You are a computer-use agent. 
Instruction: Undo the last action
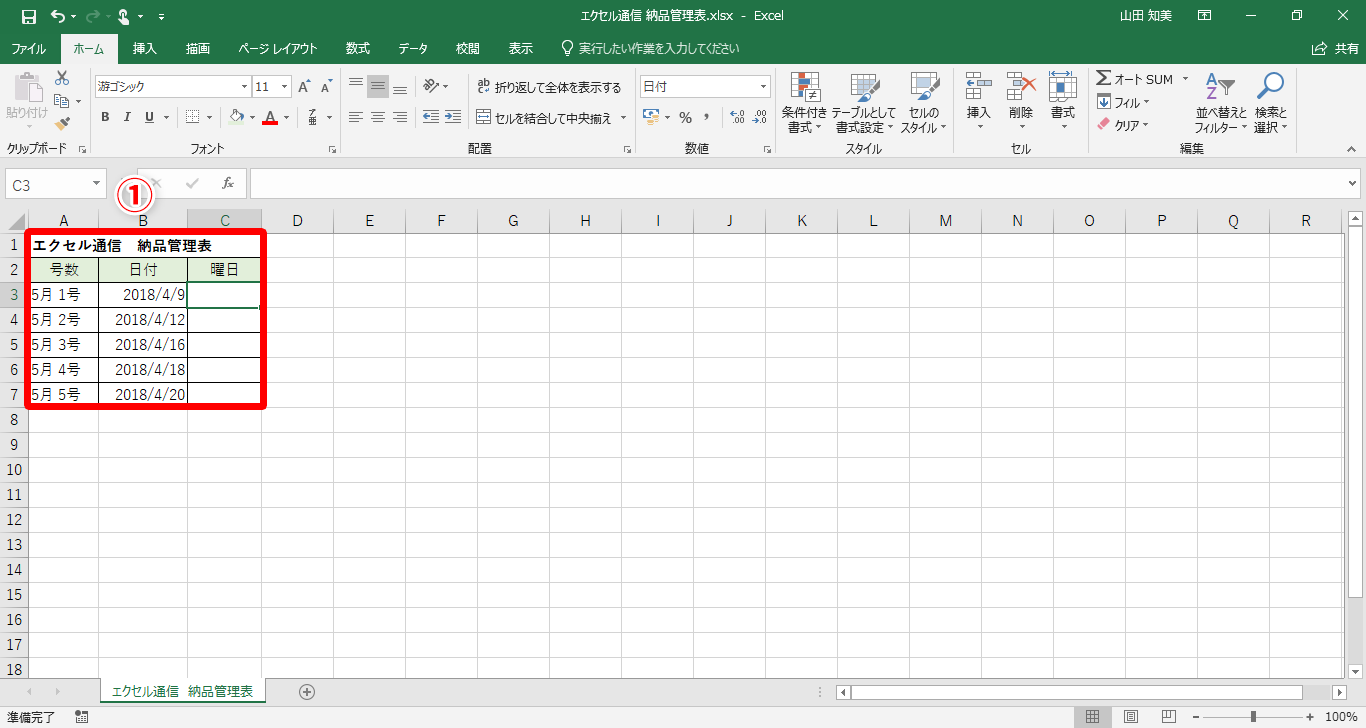pos(58,16)
